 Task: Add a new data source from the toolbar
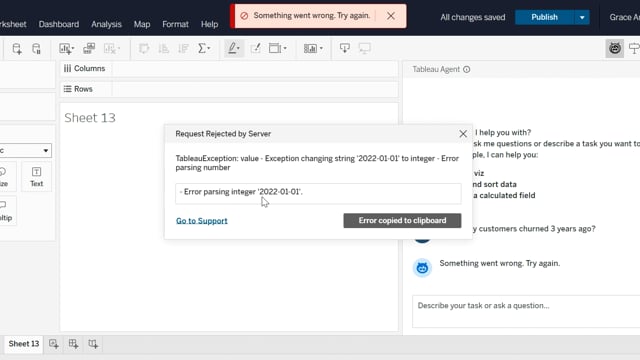pyautogui.click(x=17, y=49)
